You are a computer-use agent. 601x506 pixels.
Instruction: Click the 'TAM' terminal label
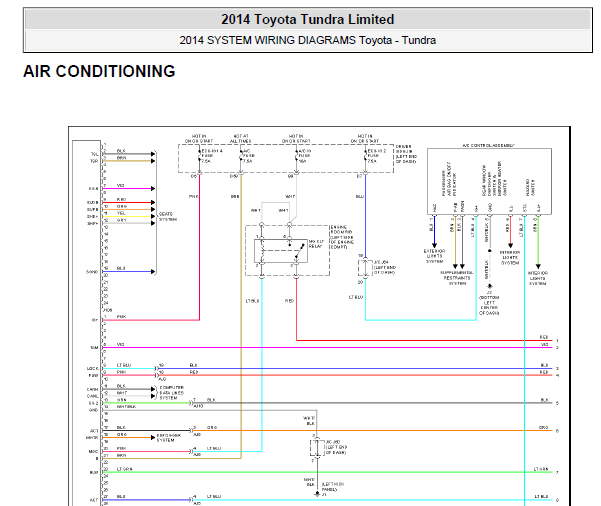pos(94,348)
